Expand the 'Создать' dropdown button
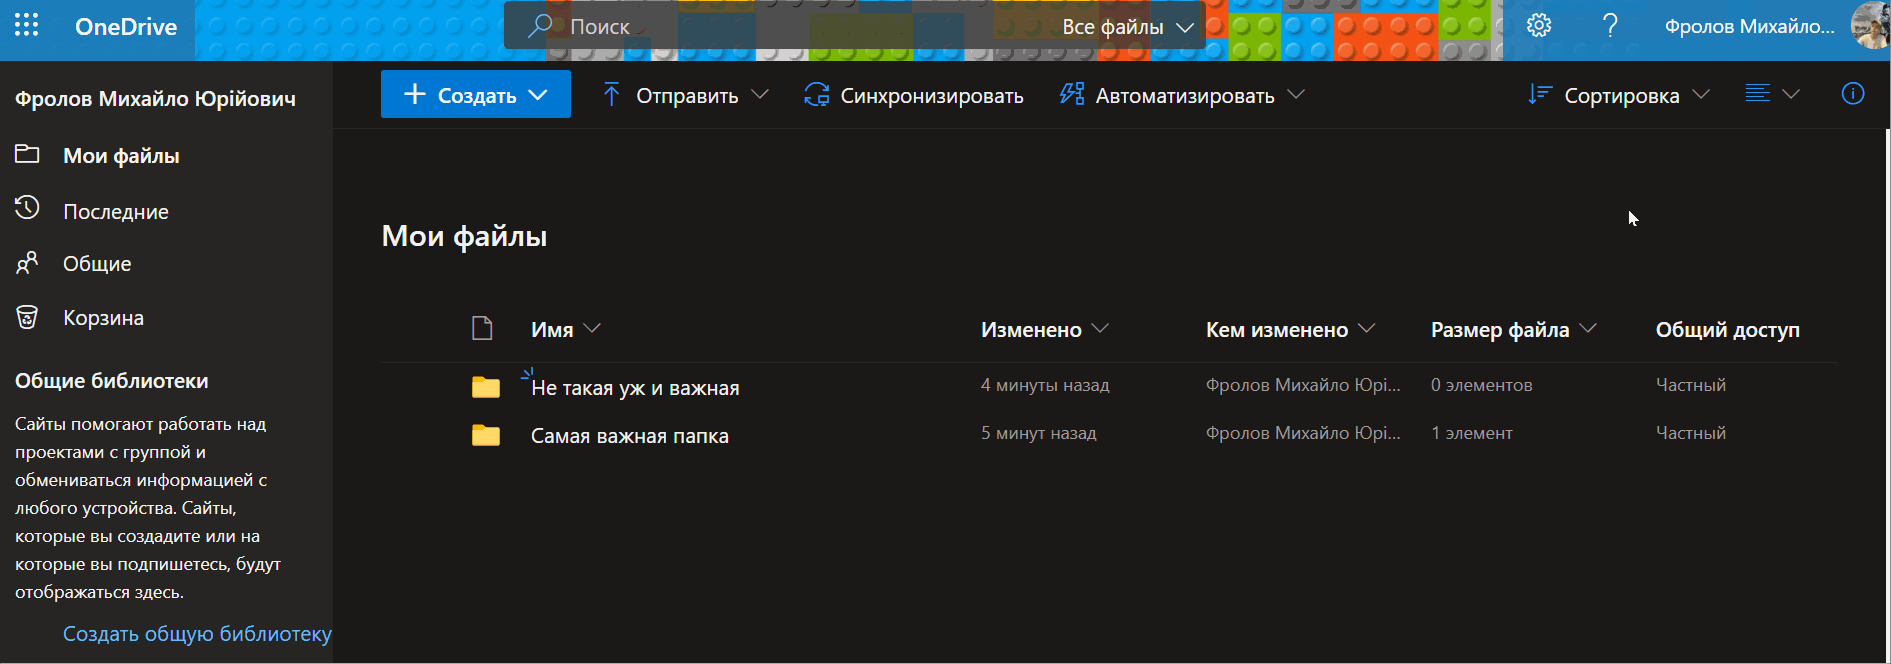The height and width of the screenshot is (664, 1891). point(476,95)
